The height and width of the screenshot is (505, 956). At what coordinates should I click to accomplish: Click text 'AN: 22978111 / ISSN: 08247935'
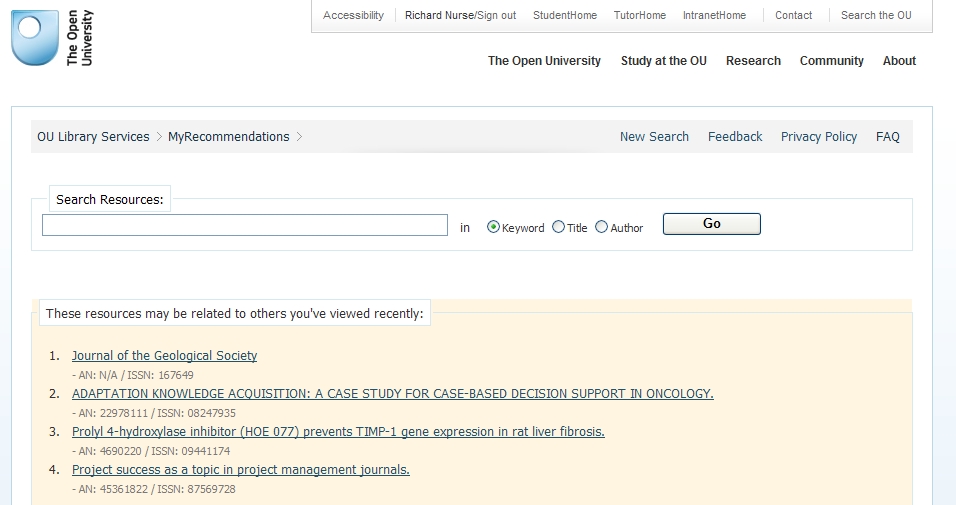(x=157, y=413)
